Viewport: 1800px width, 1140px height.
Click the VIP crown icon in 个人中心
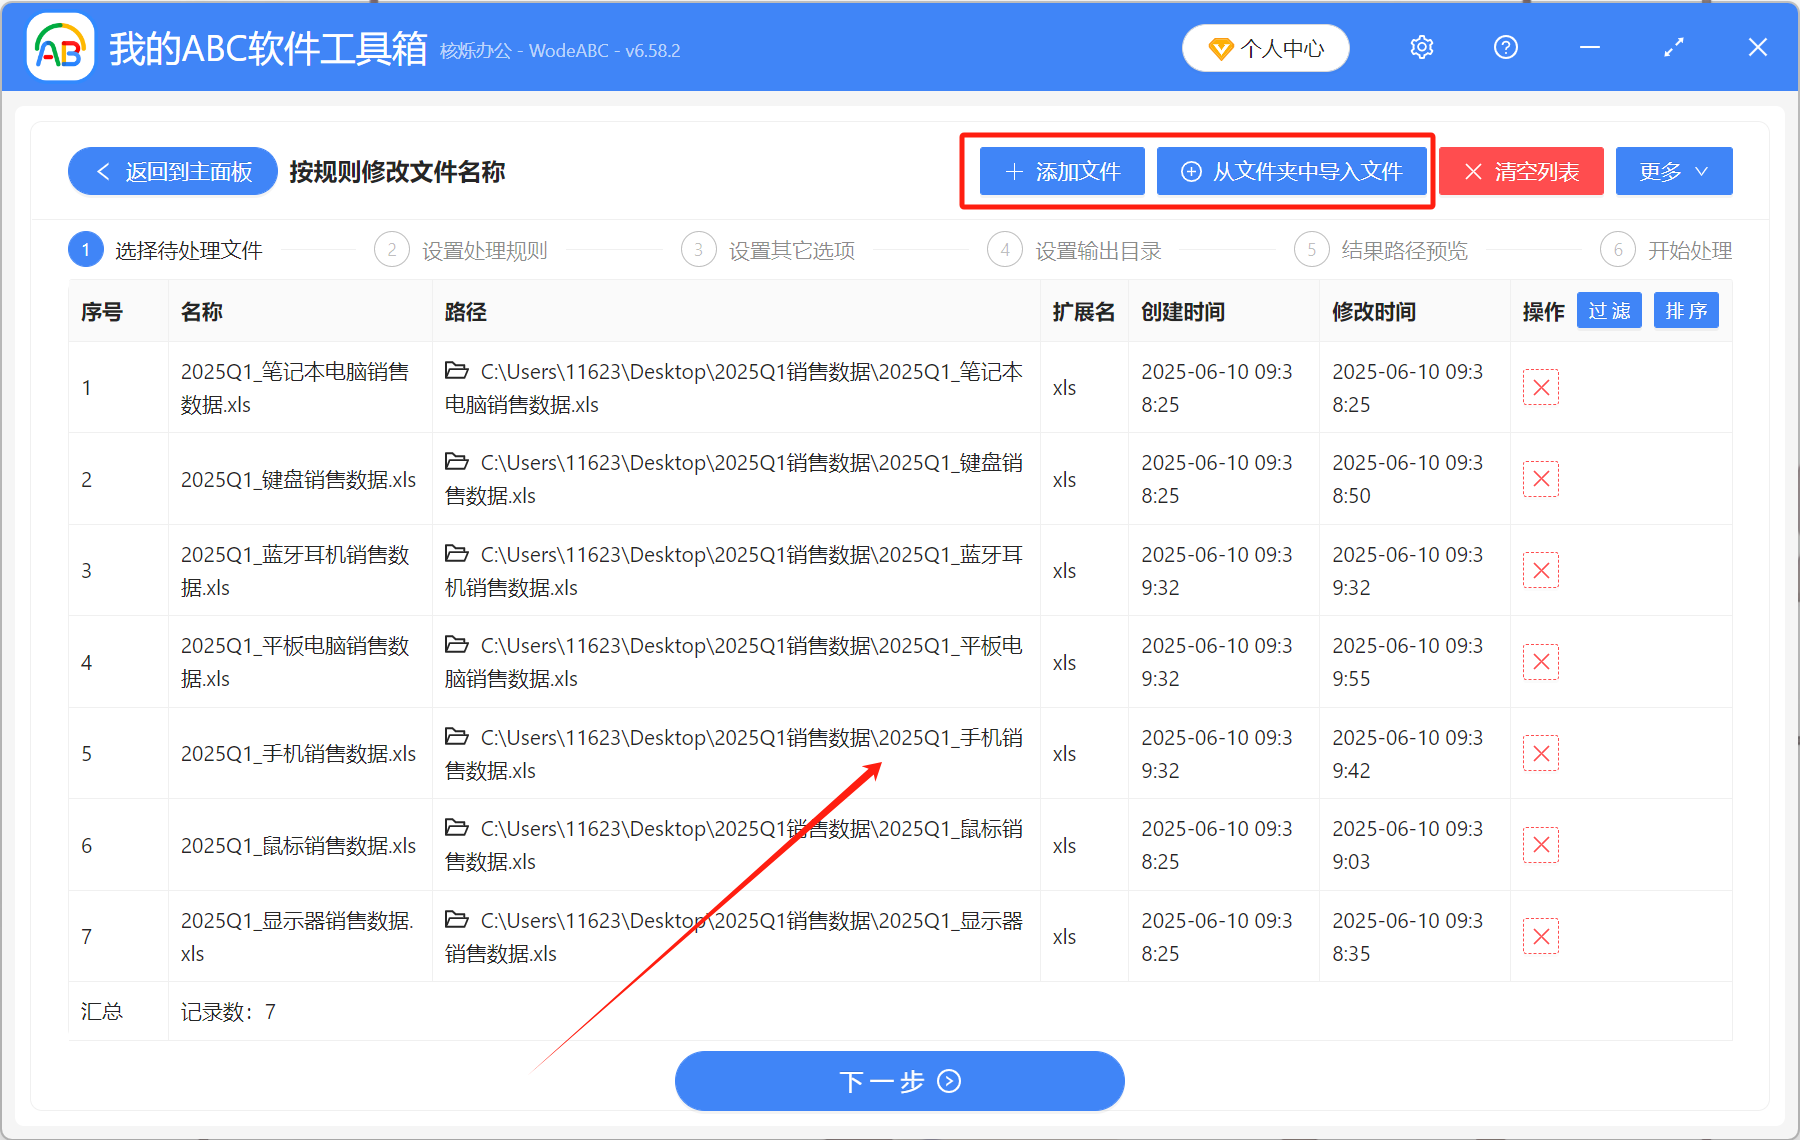click(x=1219, y=47)
